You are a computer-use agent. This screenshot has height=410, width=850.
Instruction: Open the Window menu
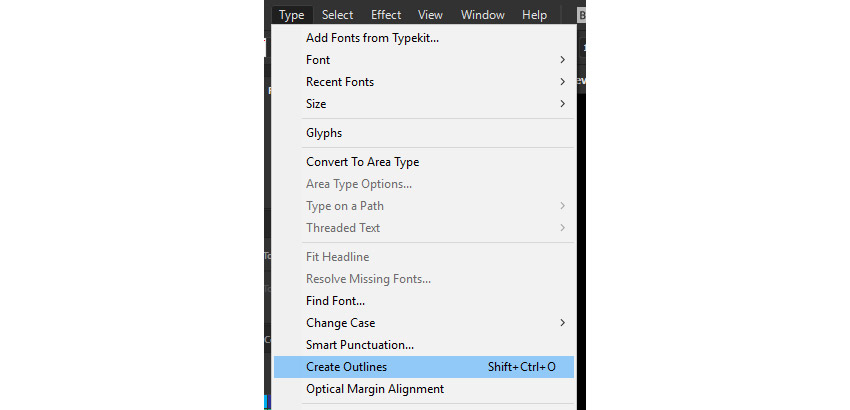pos(482,15)
